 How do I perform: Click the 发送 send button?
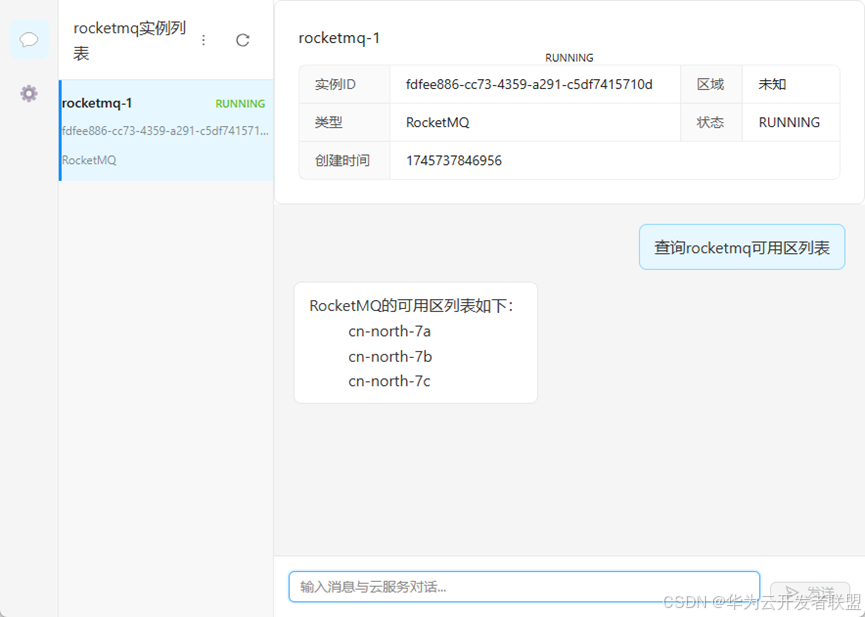tap(810, 593)
